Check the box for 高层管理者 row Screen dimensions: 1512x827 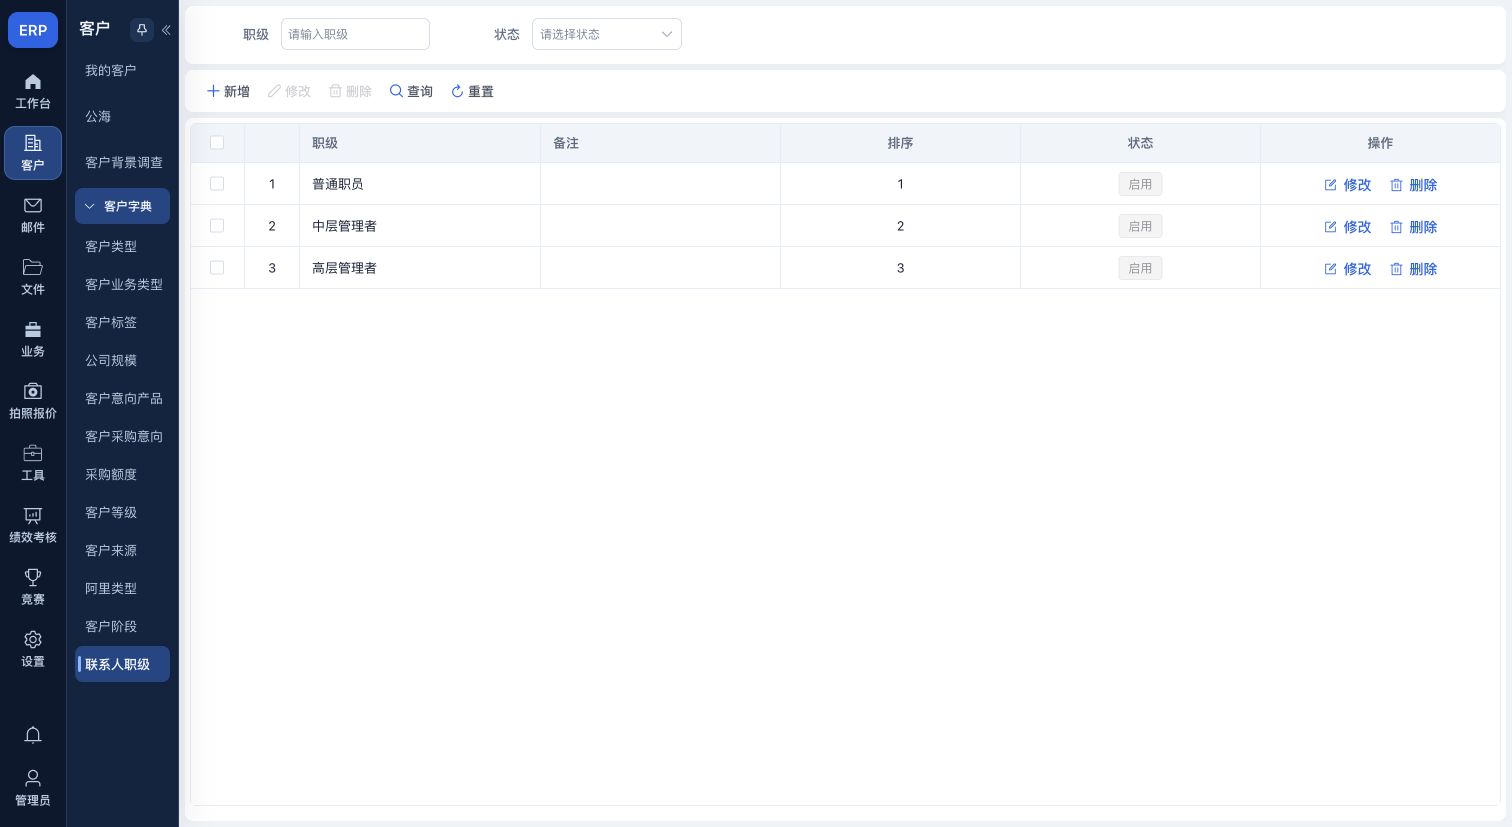pyautogui.click(x=217, y=268)
